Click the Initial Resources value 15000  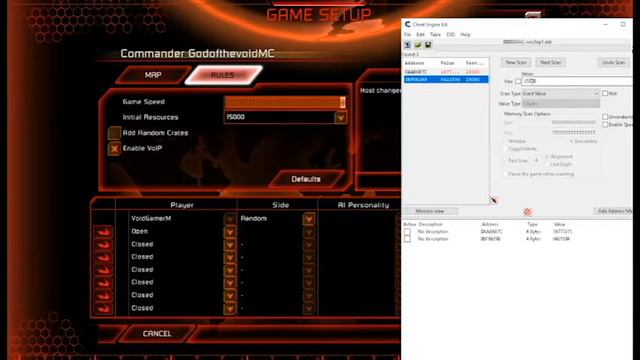pos(236,117)
